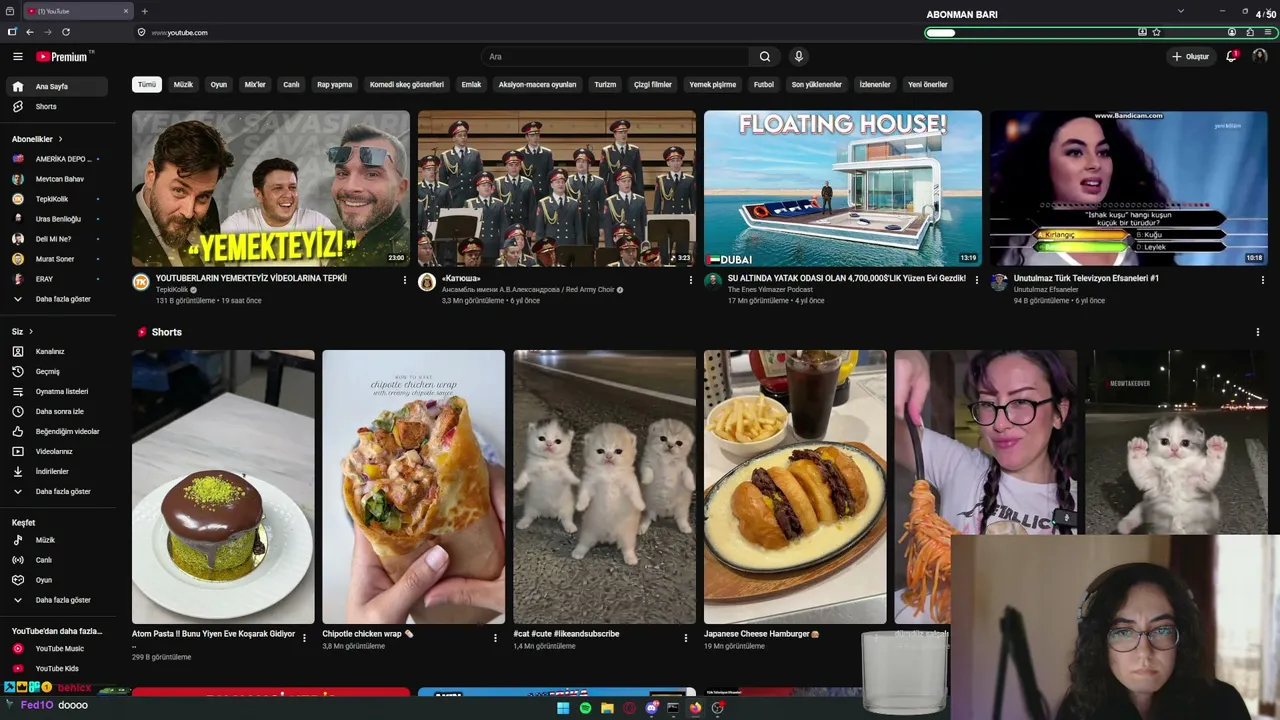Select the Canlı filter chip
Screen dimensions: 1280x720
pos(291,85)
